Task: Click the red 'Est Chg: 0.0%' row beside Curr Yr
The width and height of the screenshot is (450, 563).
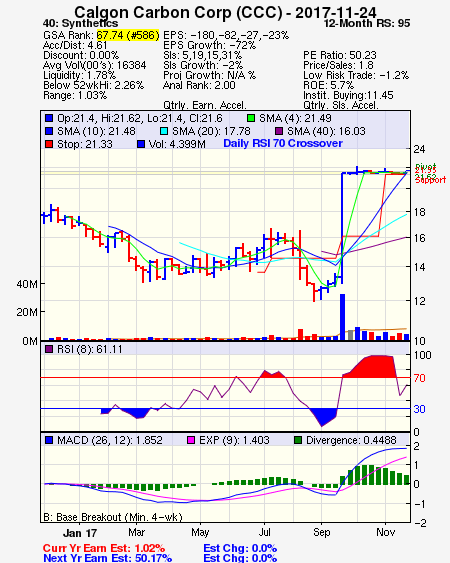Action: [240, 548]
